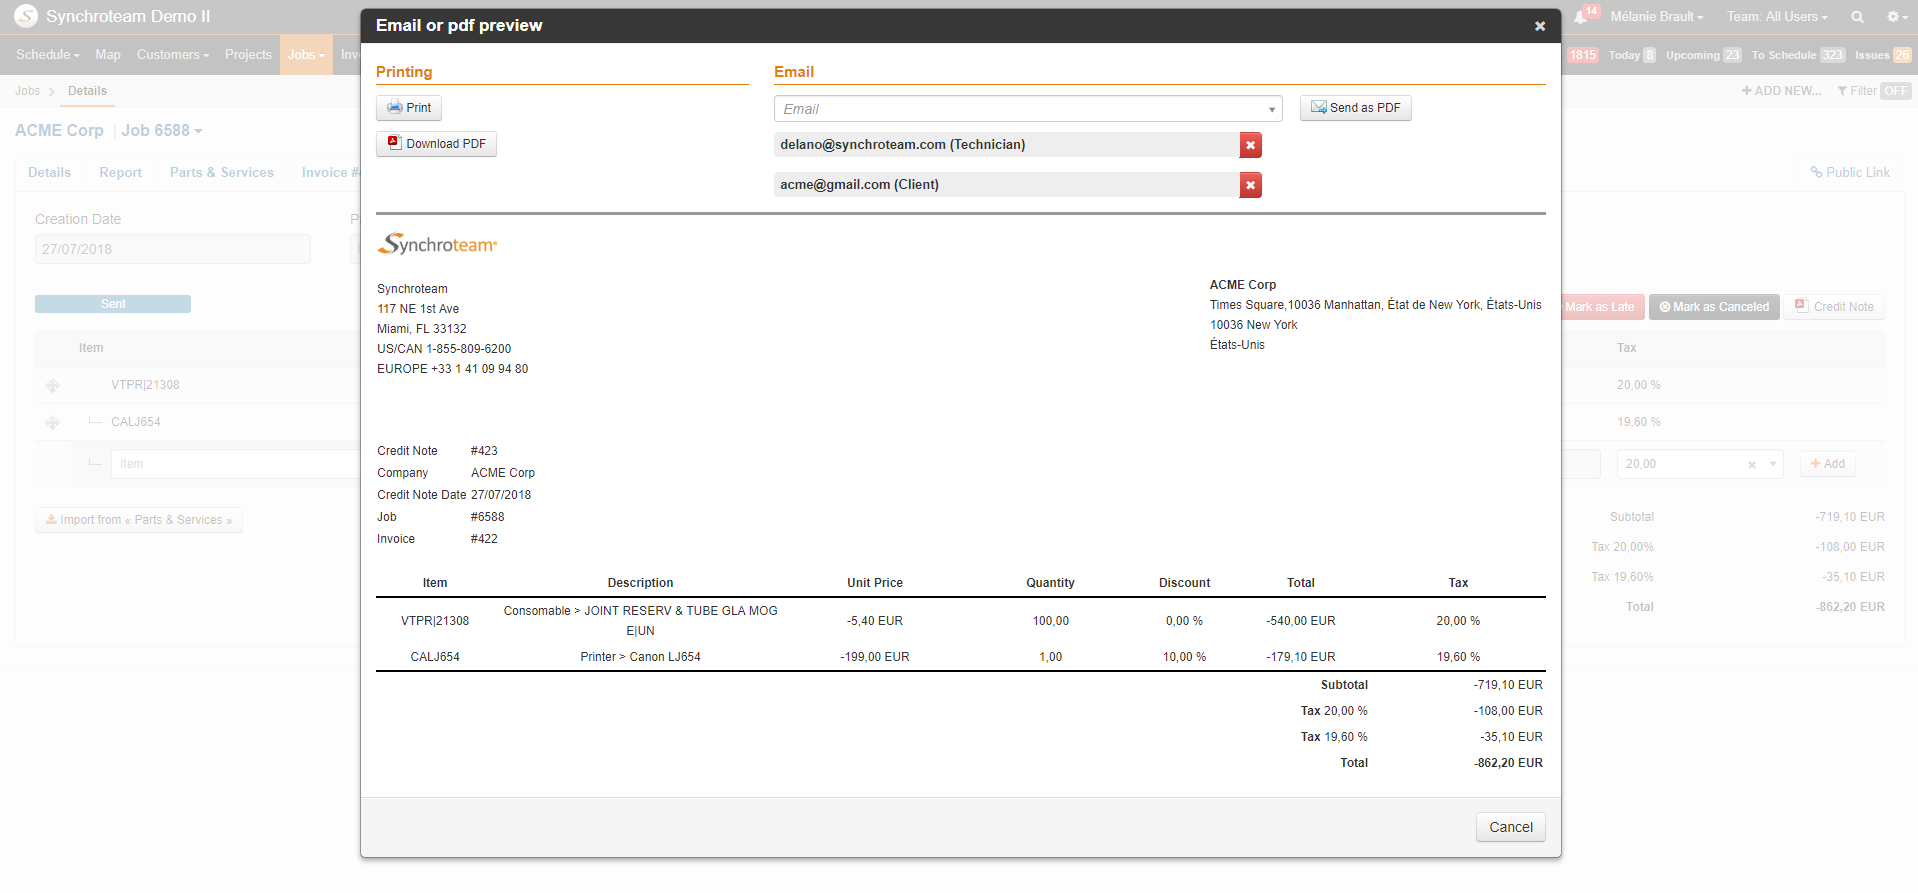Open the Customers menu
The image size is (1918, 893).
(x=173, y=55)
